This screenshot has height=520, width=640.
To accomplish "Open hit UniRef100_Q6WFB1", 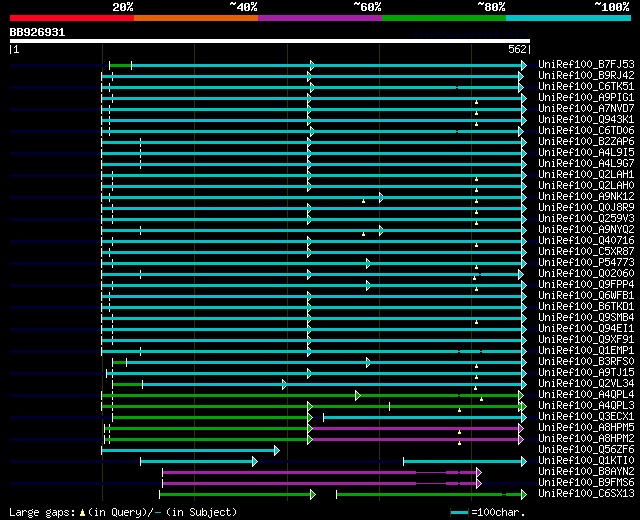I will pyautogui.click(x=586, y=296).
